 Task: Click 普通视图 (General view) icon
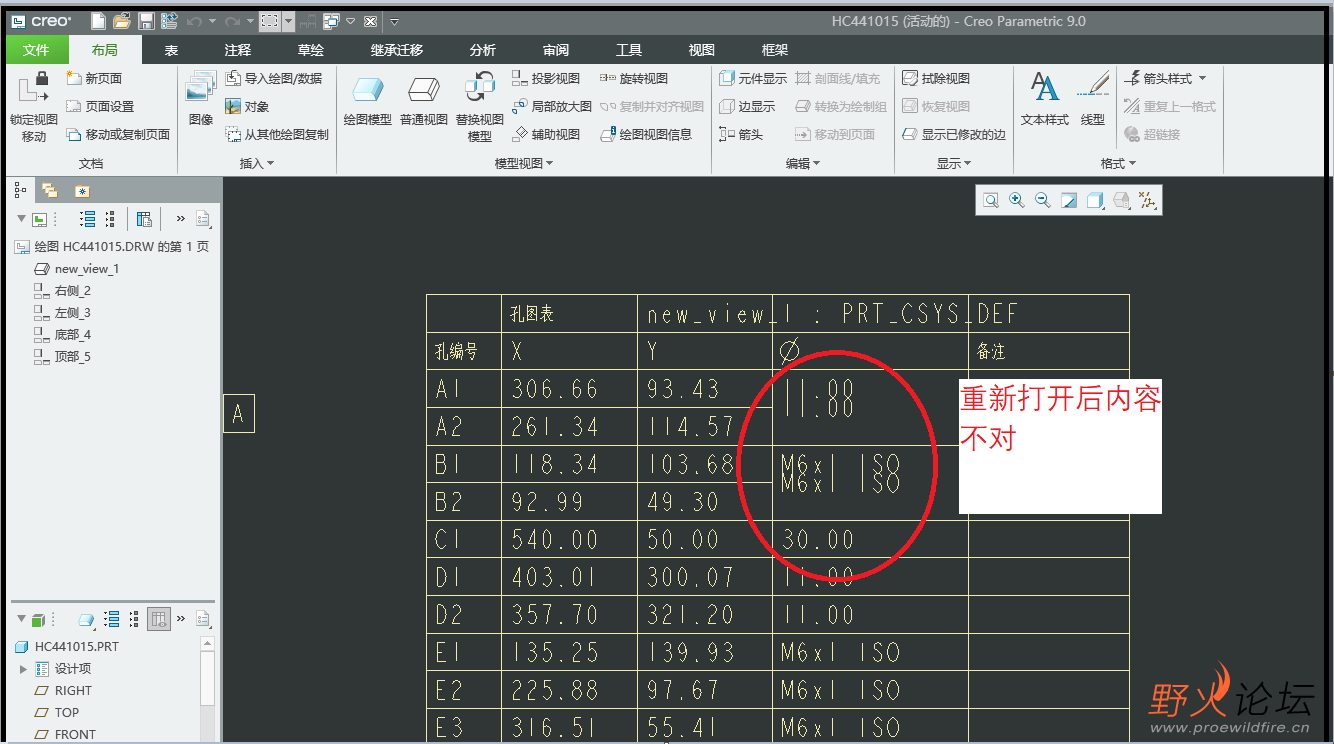pos(424,99)
